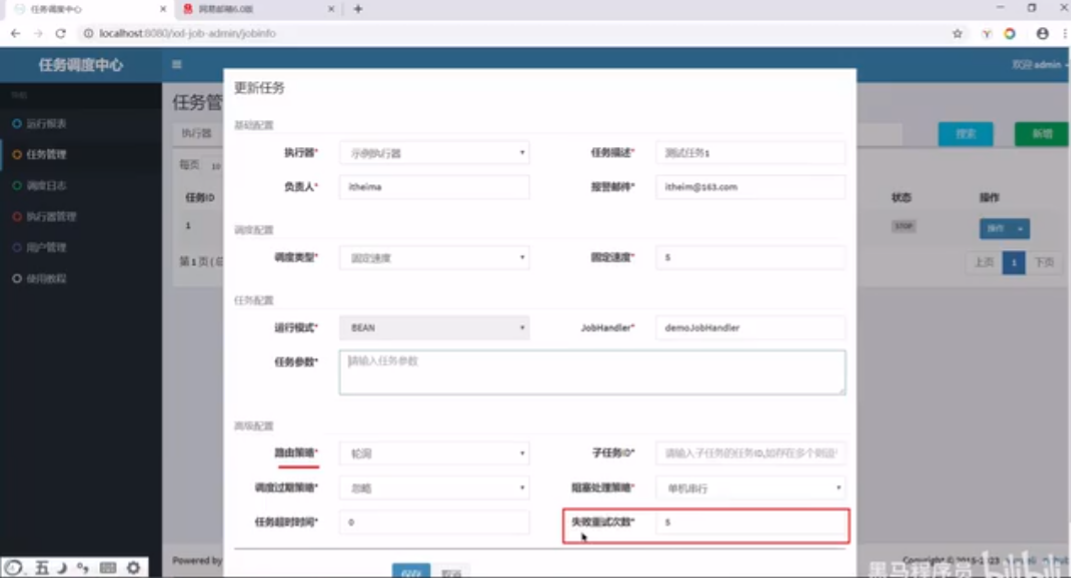The height and width of the screenshot is (578, 1071).
Task: Toggle the sidebar with the hamburger icon
Action: coord(177,64)
